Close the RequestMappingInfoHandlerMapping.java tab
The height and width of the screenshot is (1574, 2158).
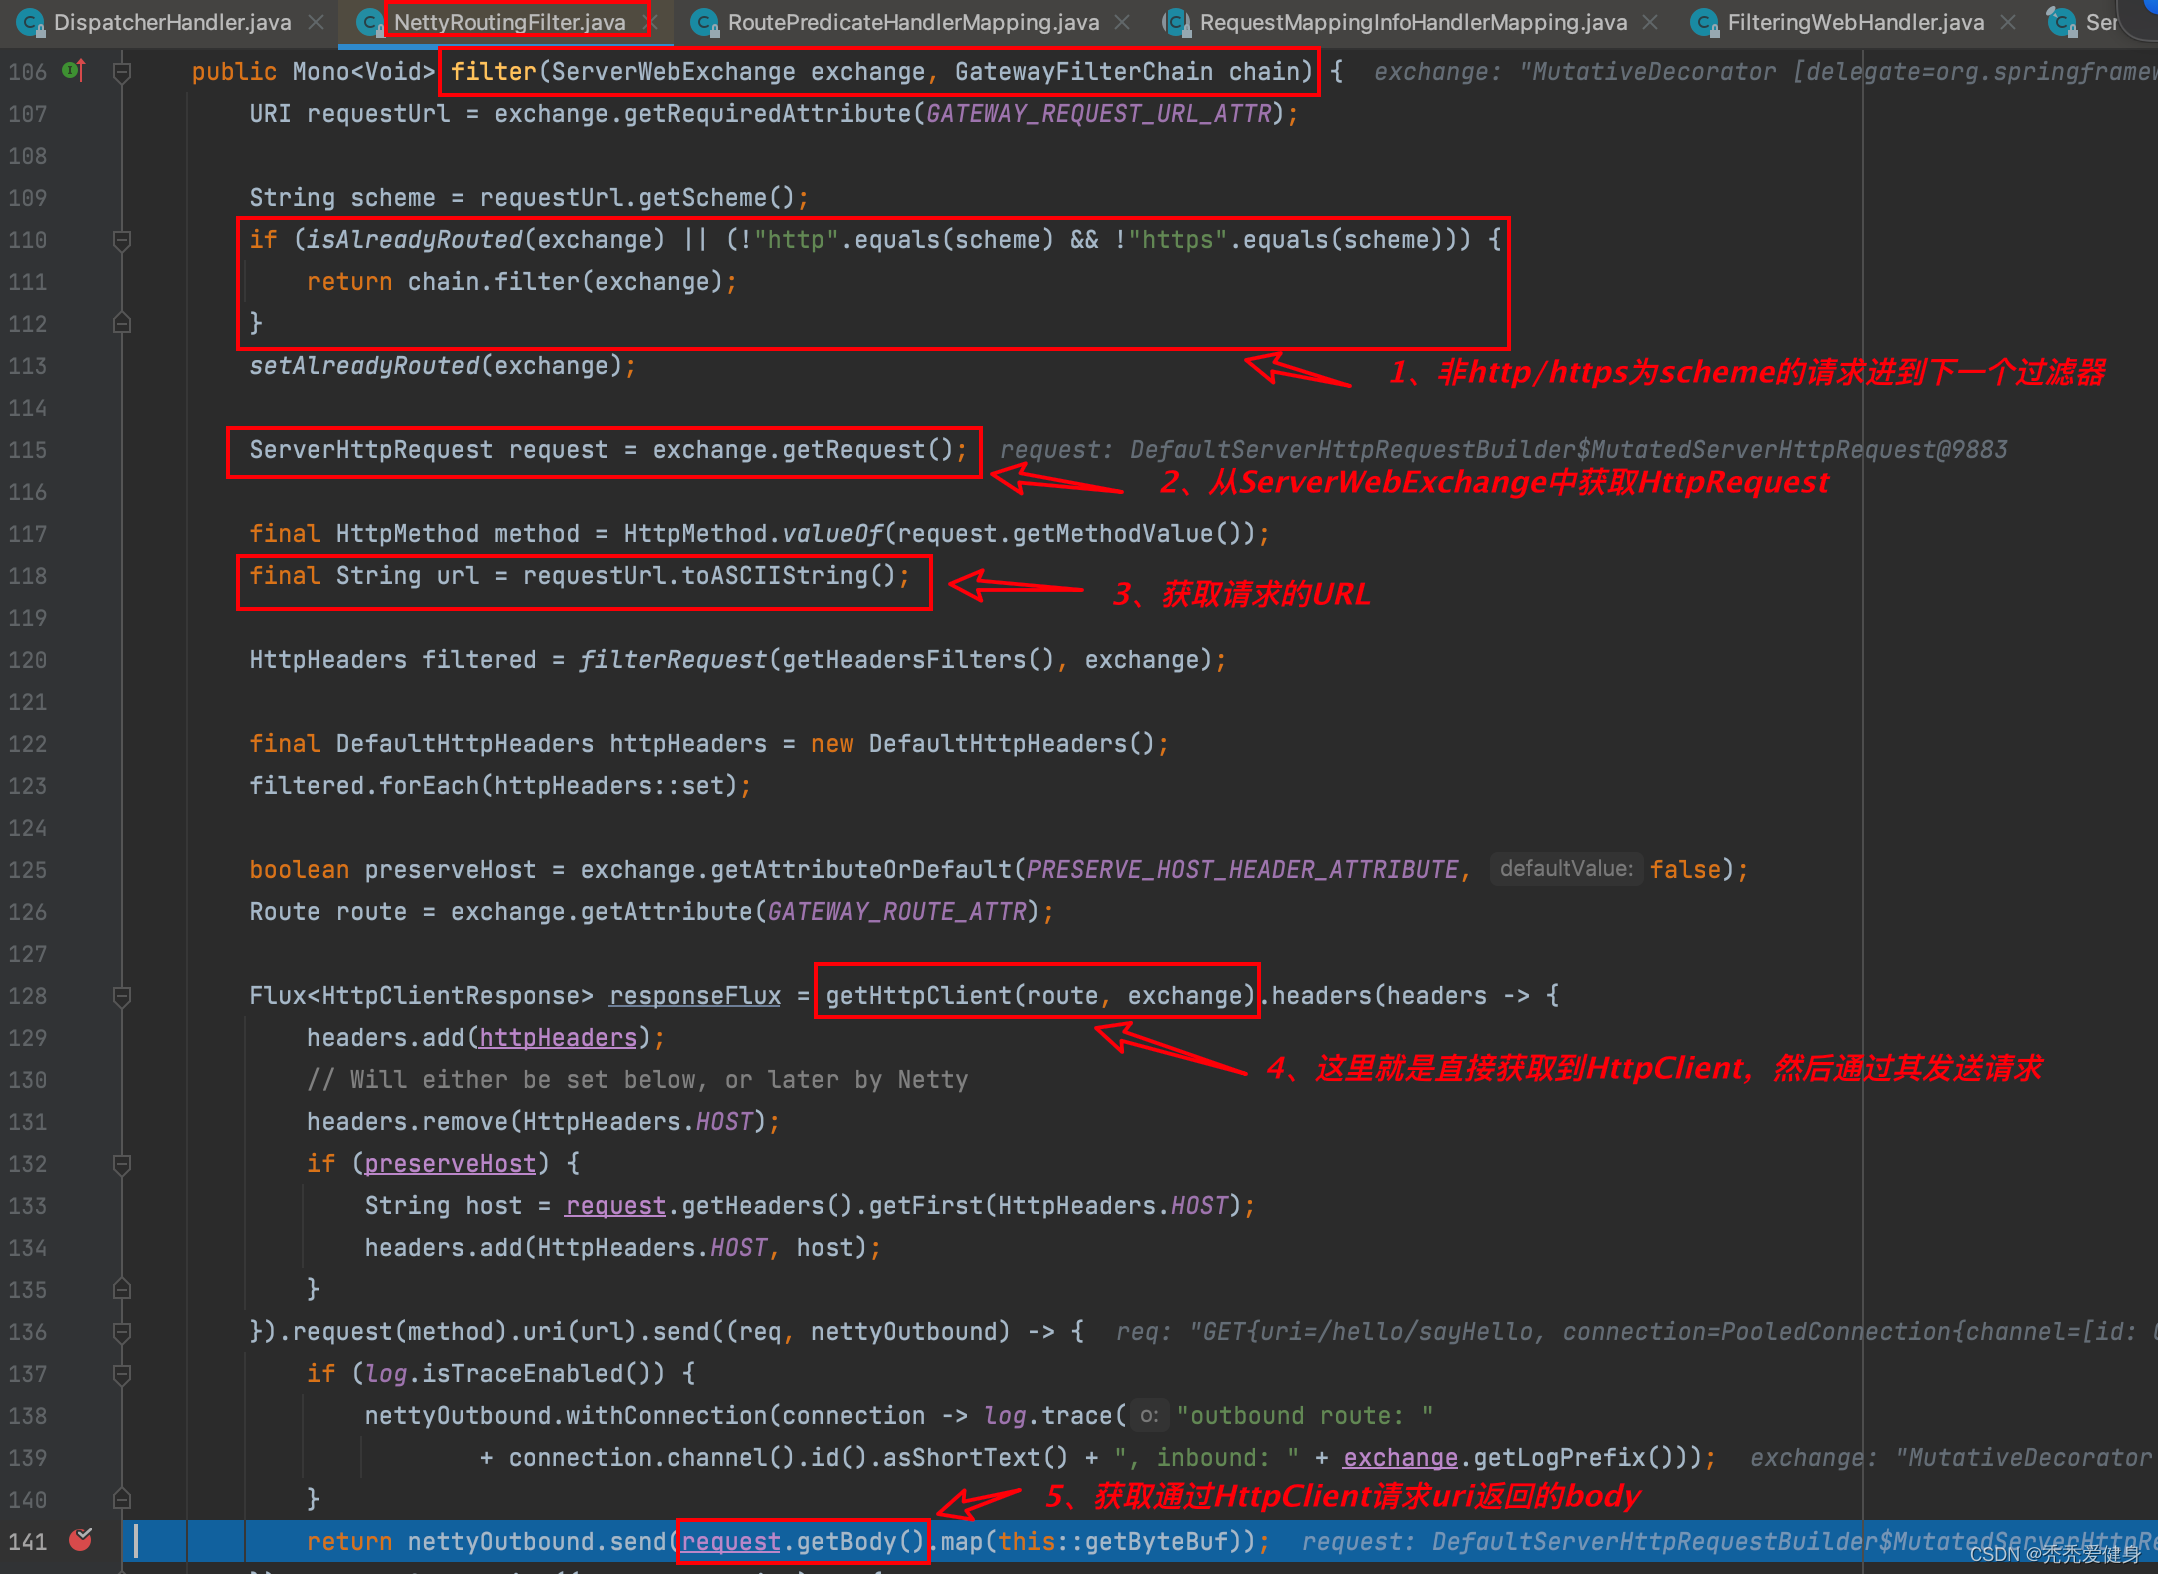tap(1650, 22)
